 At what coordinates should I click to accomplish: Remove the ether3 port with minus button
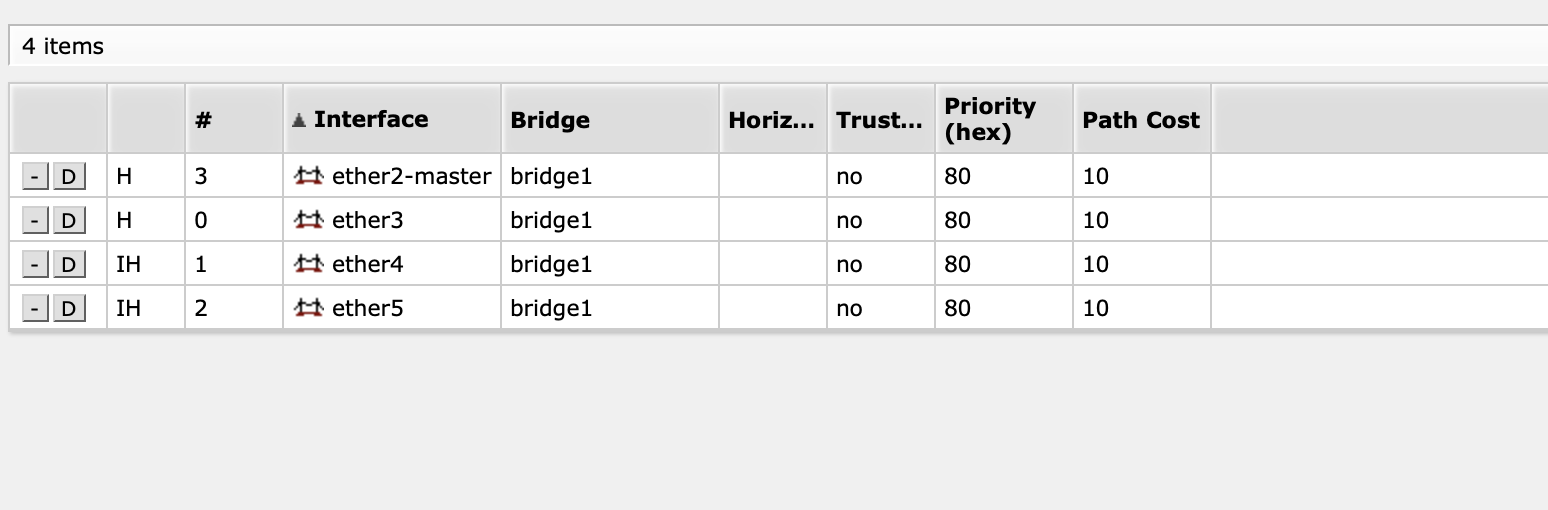pyautogui.click(x=35, y=221)
